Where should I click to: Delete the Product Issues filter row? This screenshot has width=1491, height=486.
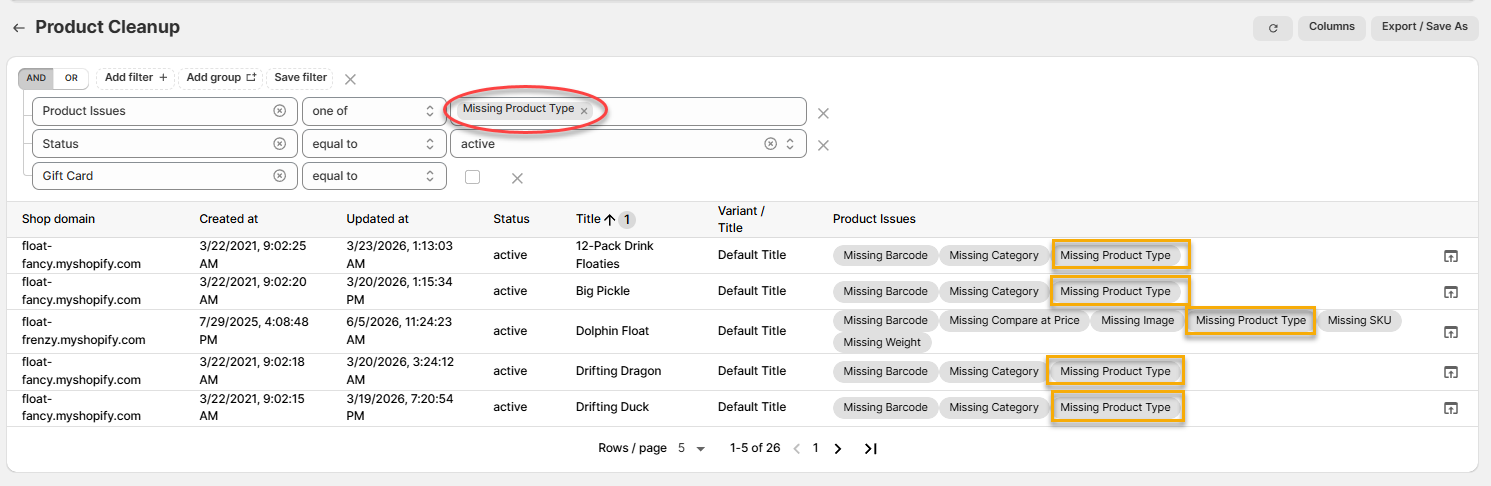(823, 113)
